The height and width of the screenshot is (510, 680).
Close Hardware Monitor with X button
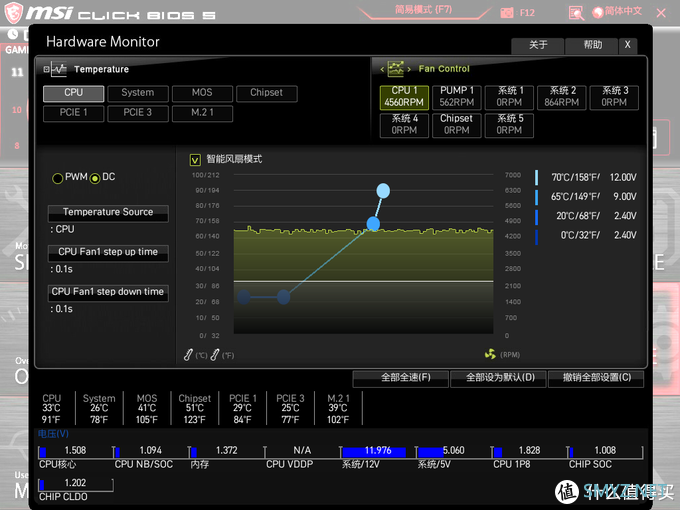click(628, 45)
